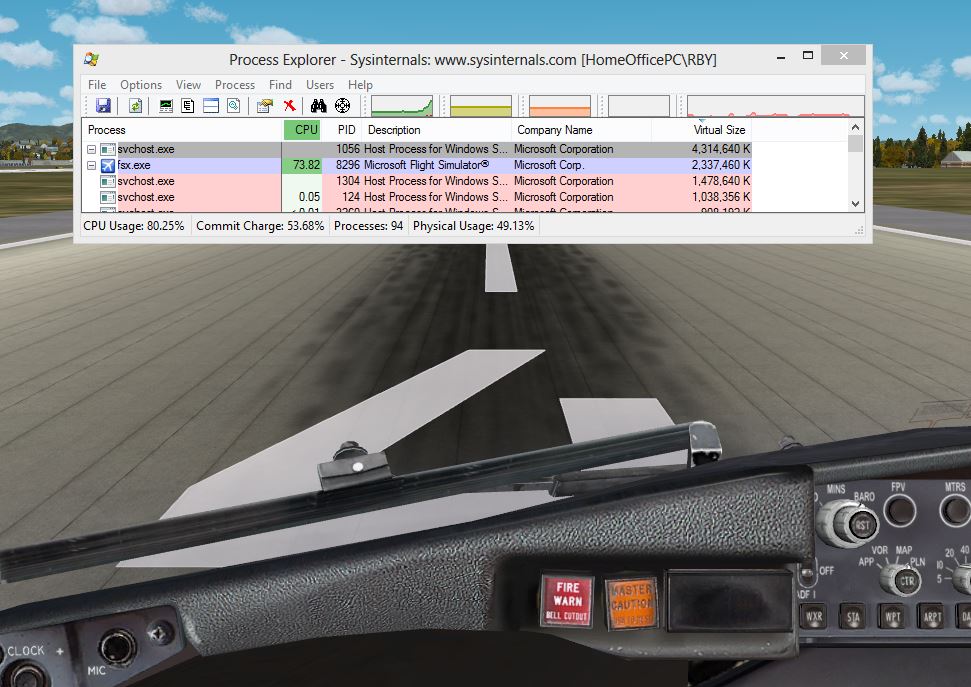The height and width of the screenshot is (687, 971).
Task: Collapse the fsx.exe tree node
Action: (91, 165)
